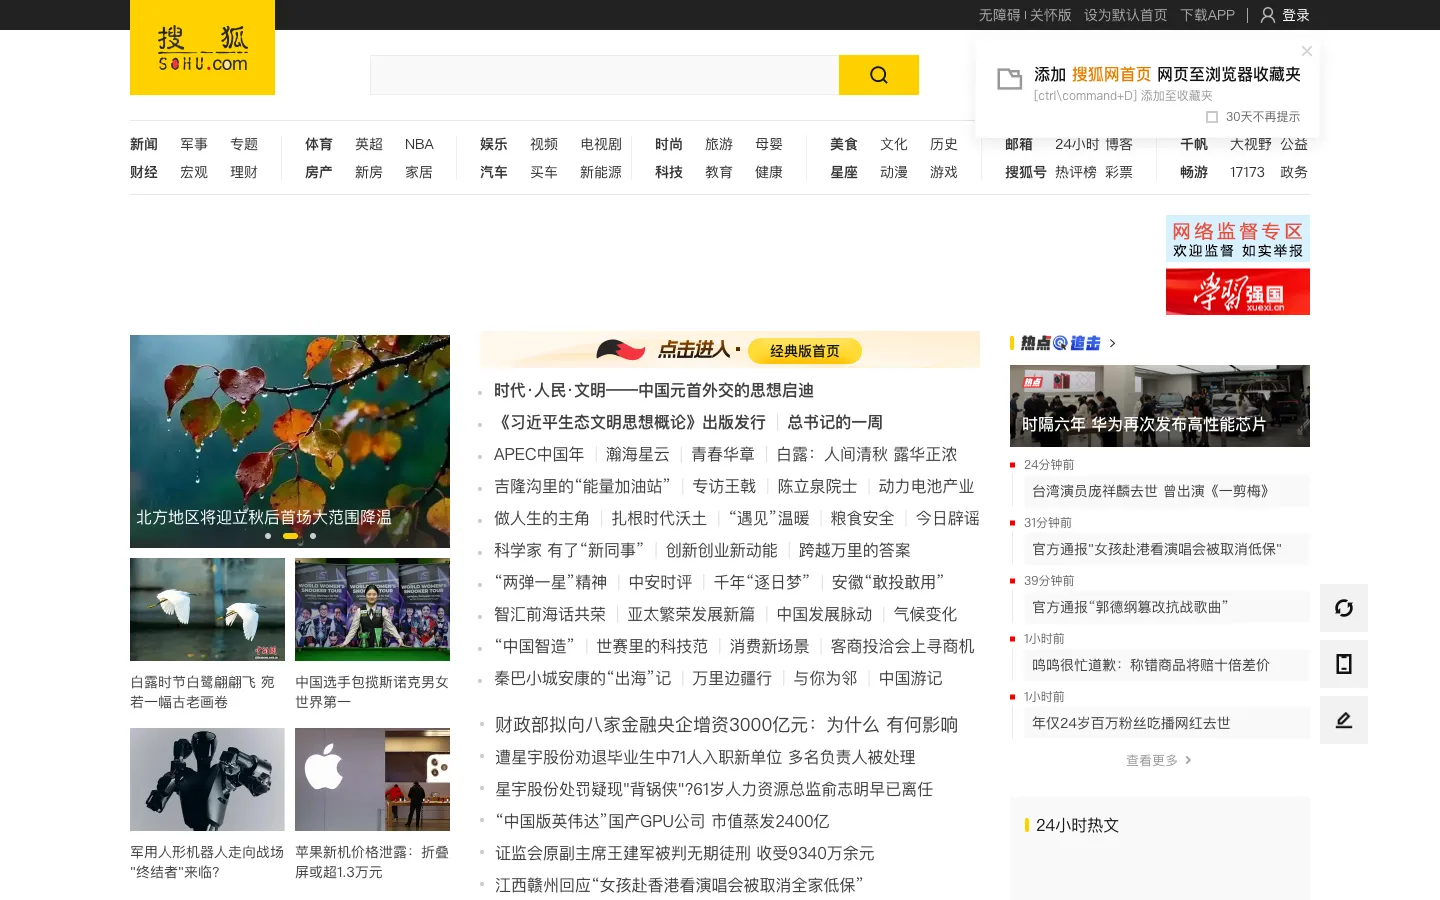Check the 30天不再提示 checkbox
This screenshot has height=900, width=1440.
(1212, 117)
